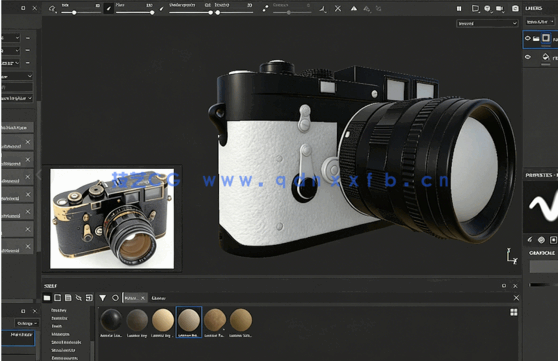The width and height of the screenshot is (558, 361).
Task: Click the XY axis gizmo in viewport corner
Action: 512,256
